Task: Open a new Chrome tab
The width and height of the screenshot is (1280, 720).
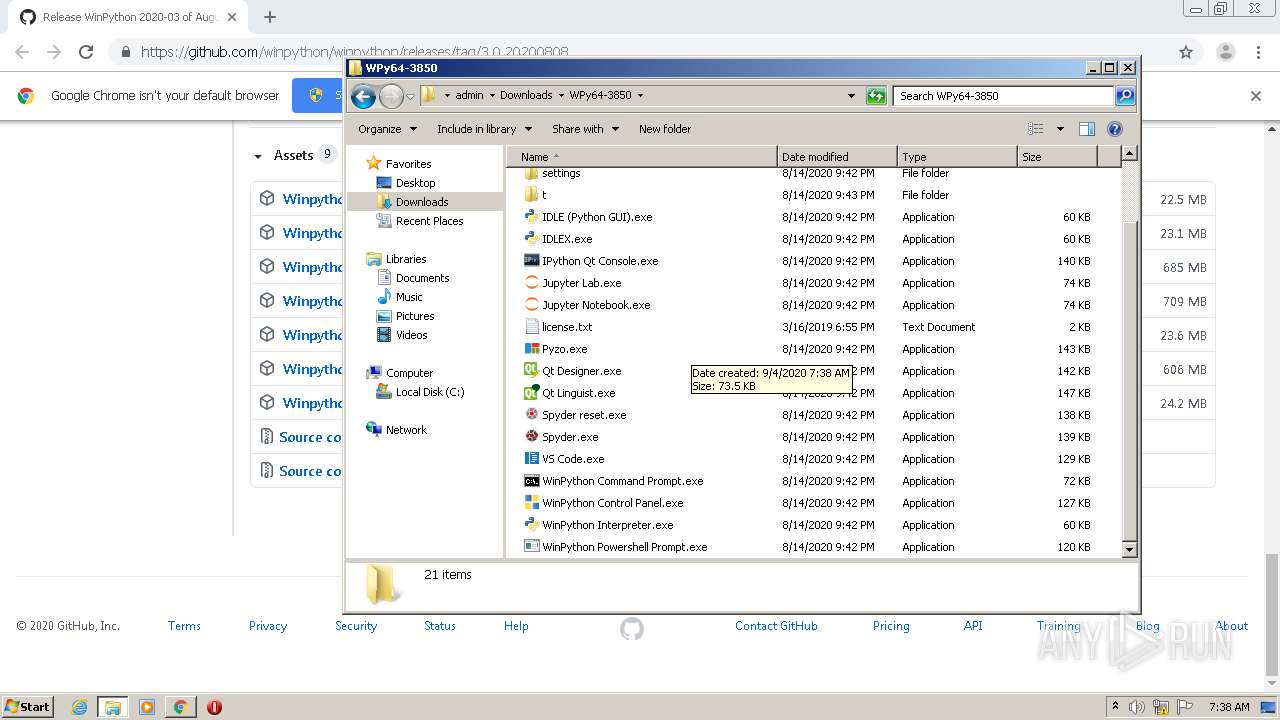Action: click(270, 17)
